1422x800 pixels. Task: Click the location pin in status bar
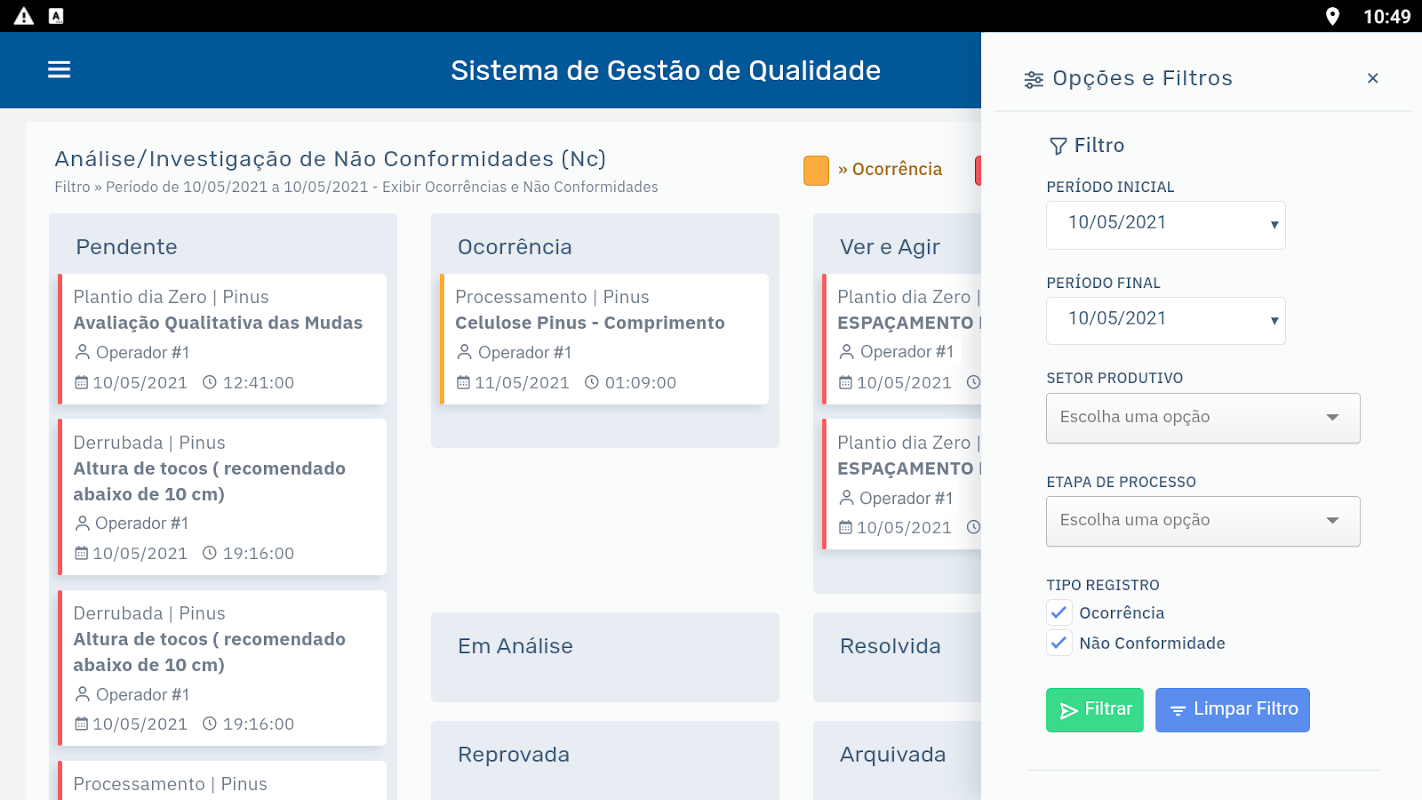1332,16
